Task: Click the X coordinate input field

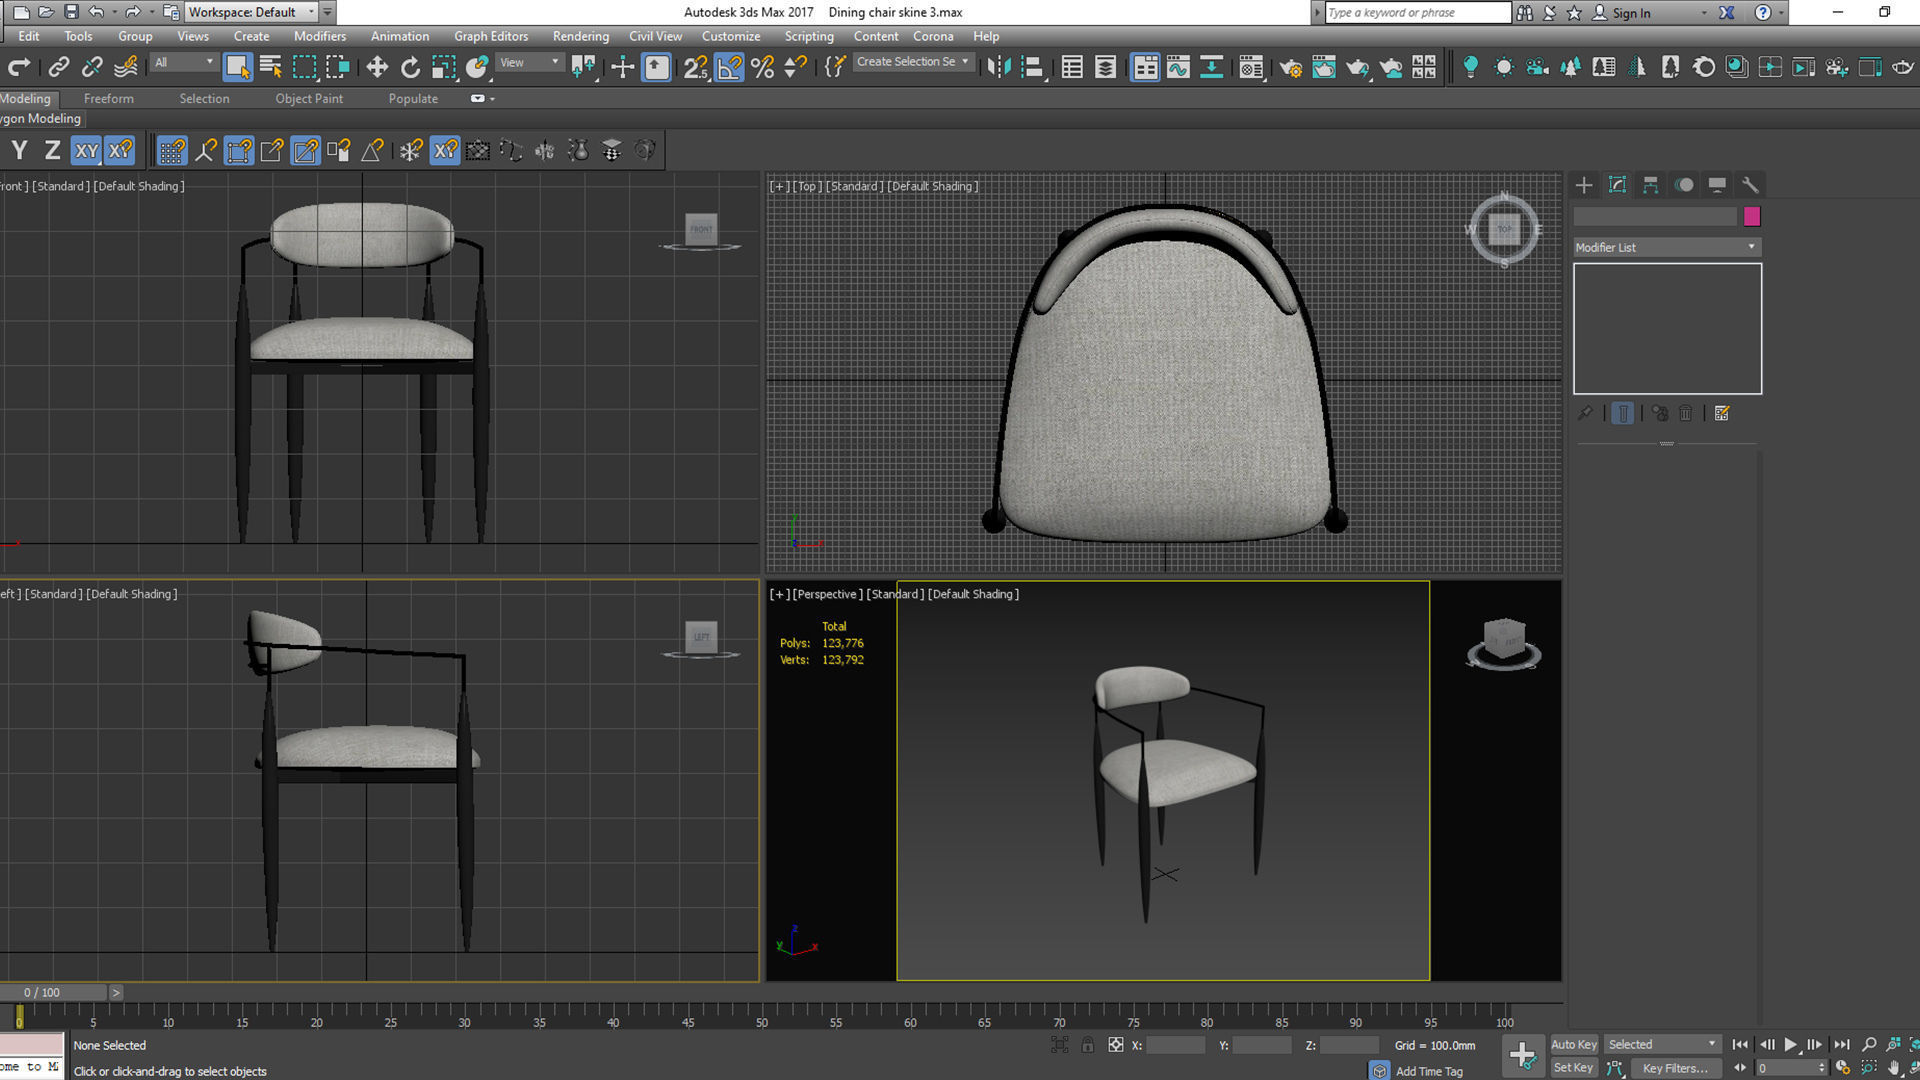Action: (x=1176, y=1045)
